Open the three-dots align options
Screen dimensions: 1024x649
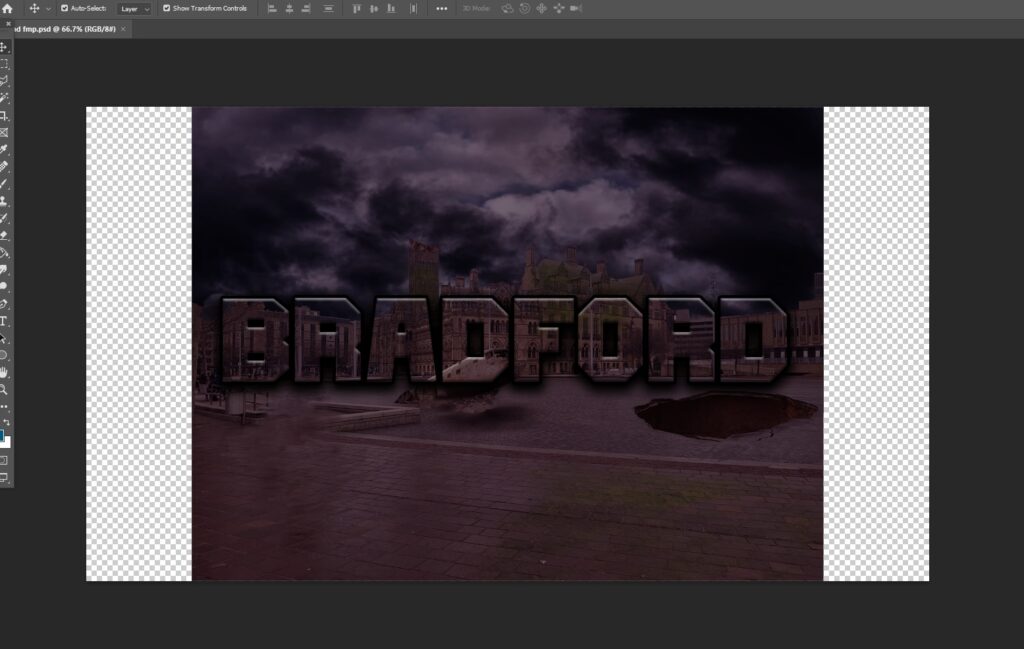(442, 8)
